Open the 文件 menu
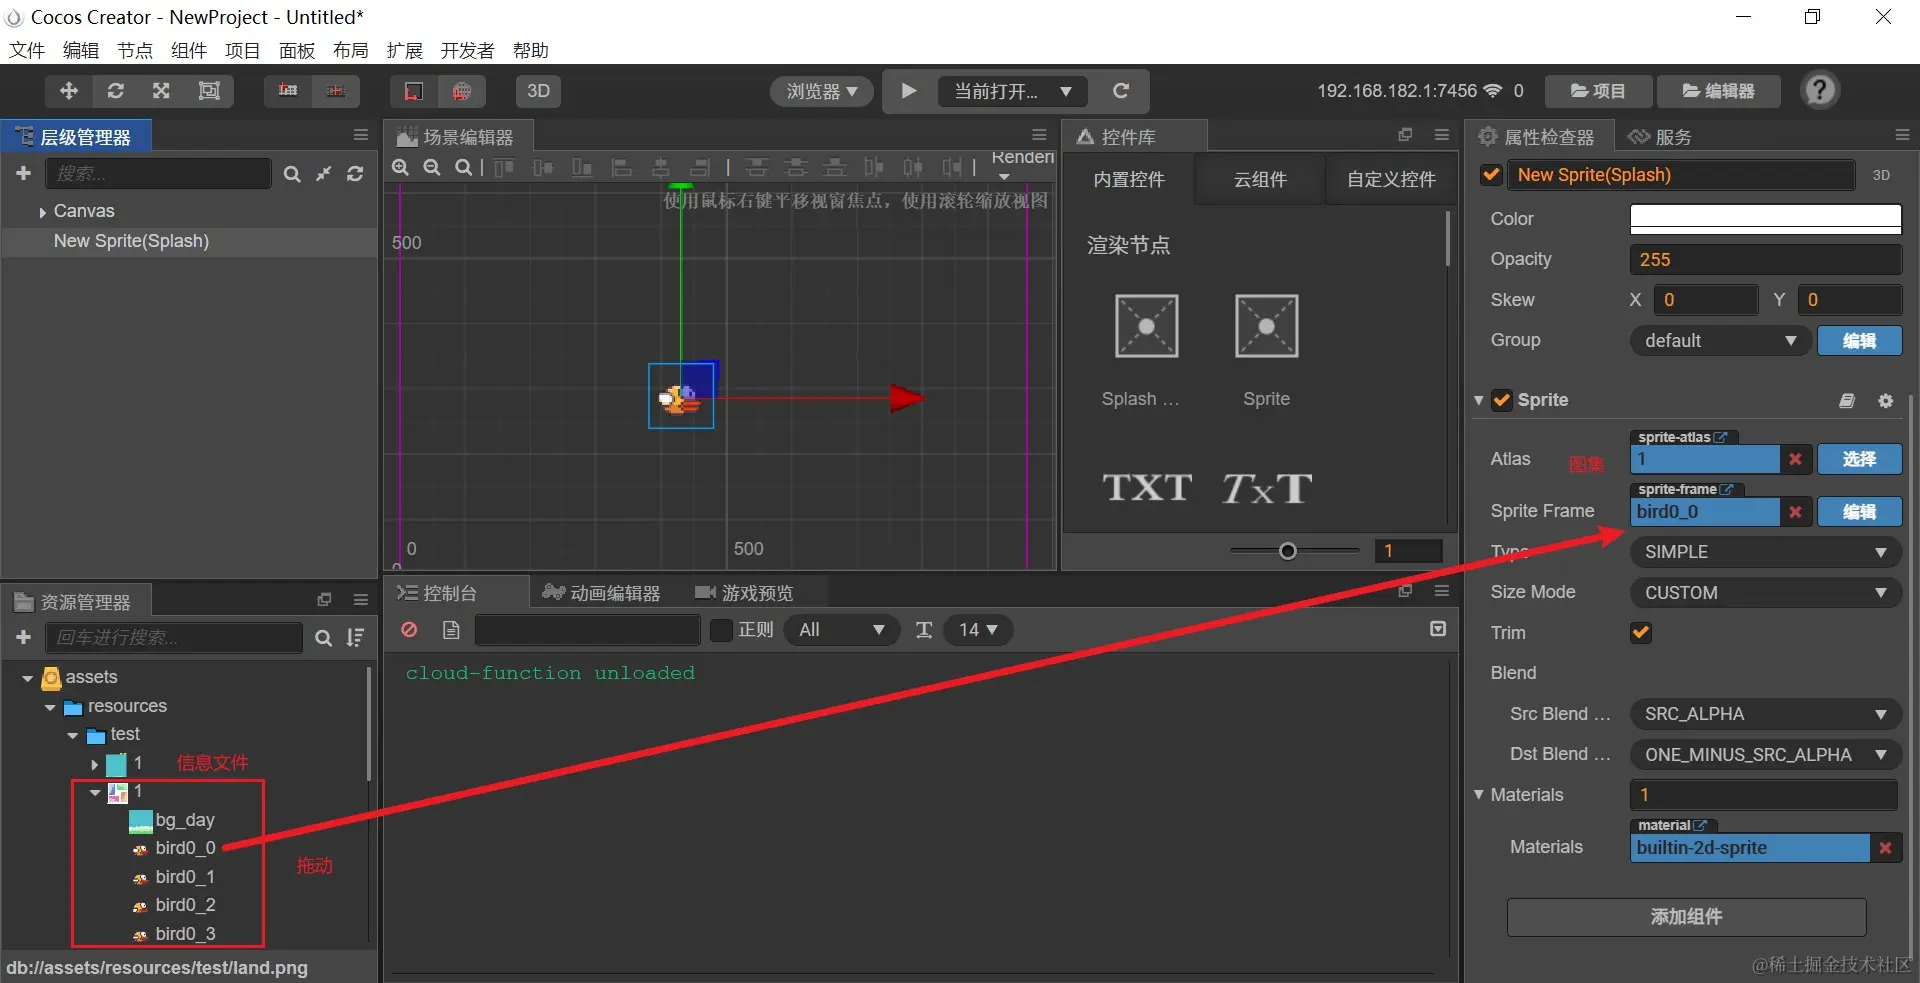This screenshot has height=983, width=1920. pos(27,50)
